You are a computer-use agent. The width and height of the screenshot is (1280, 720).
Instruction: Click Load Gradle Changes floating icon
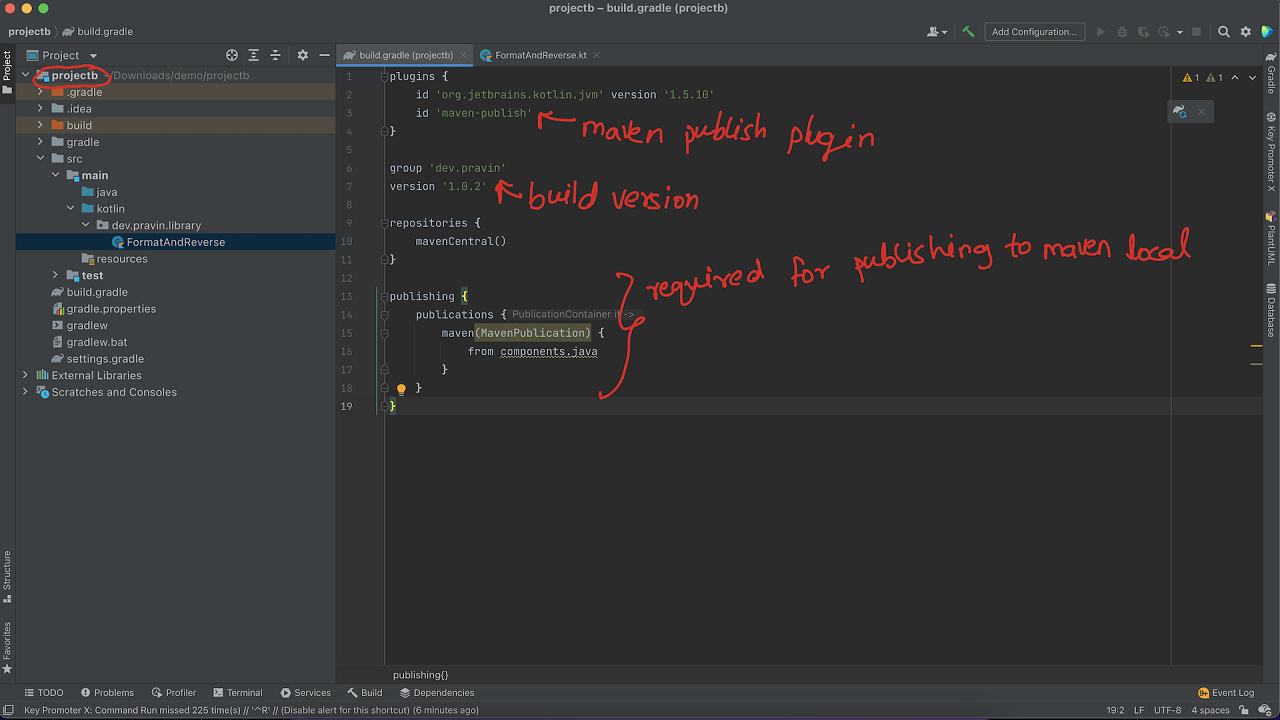1180,111
